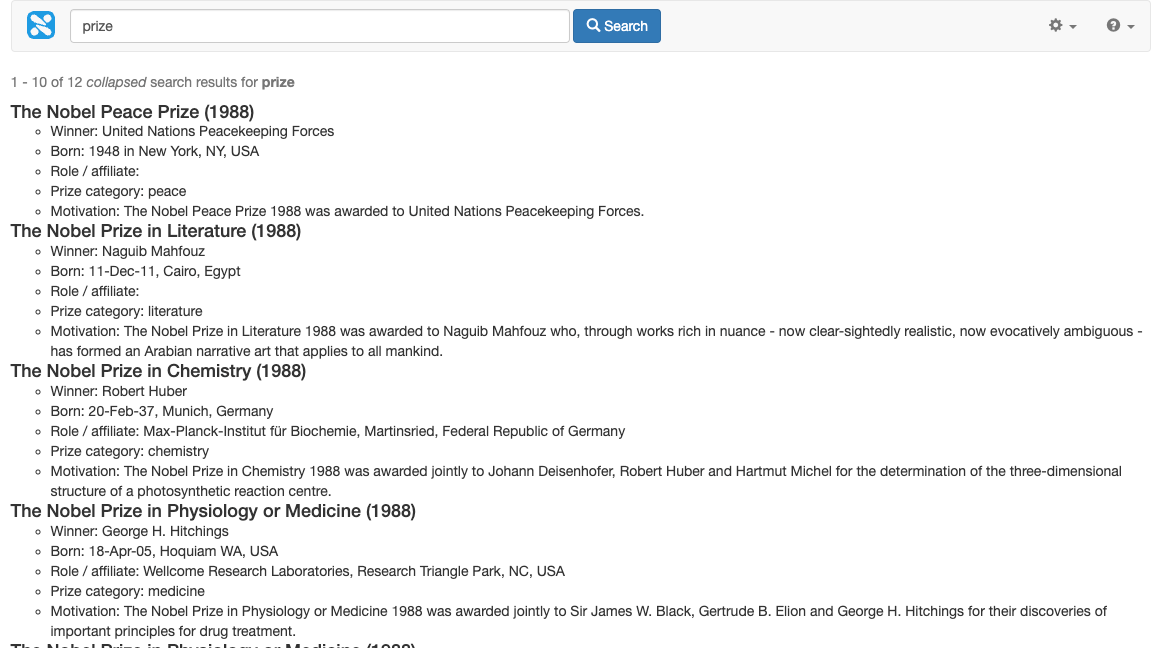Select the Winner: Robert Huber line
Viewport: 1159px width, 648px height.
click(x=118, y=391)
